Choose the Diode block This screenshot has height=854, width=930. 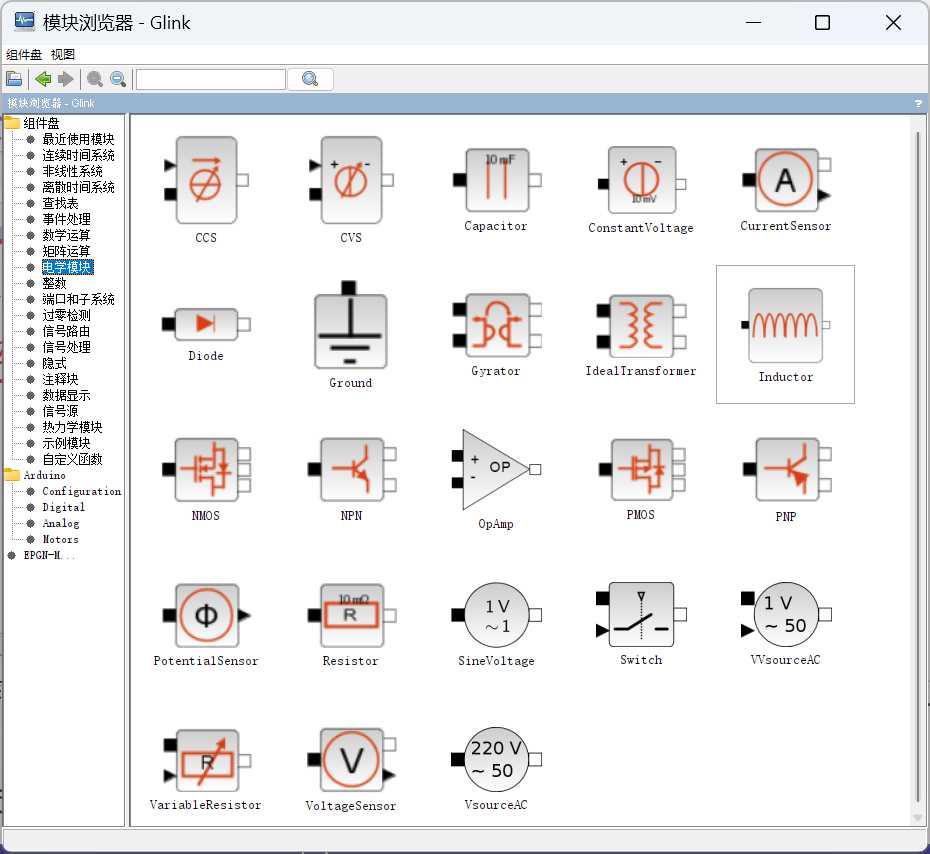point(205,325)
